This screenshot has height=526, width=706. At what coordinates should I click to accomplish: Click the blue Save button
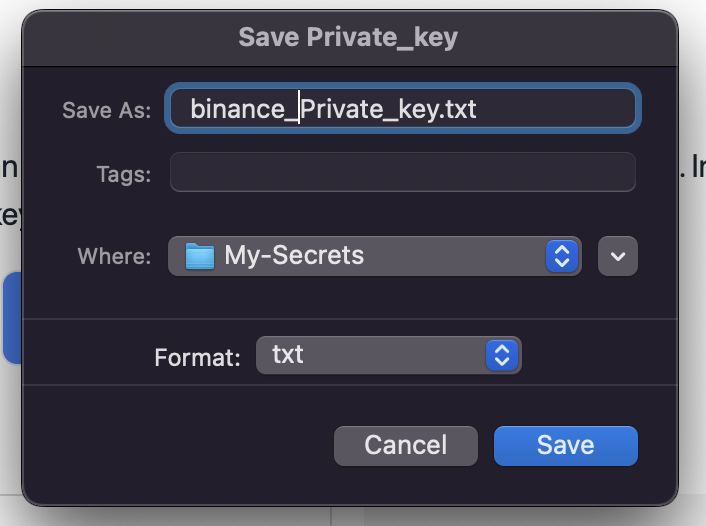566,445
